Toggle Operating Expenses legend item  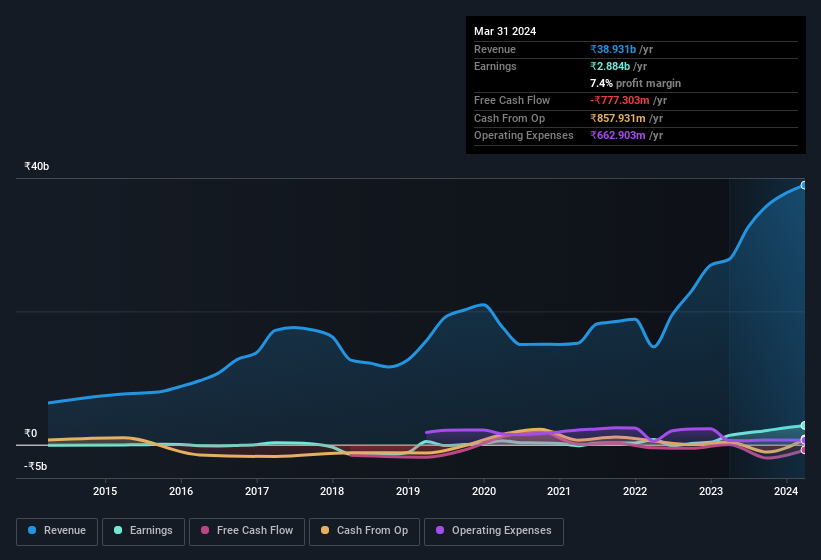pos(494,530)
